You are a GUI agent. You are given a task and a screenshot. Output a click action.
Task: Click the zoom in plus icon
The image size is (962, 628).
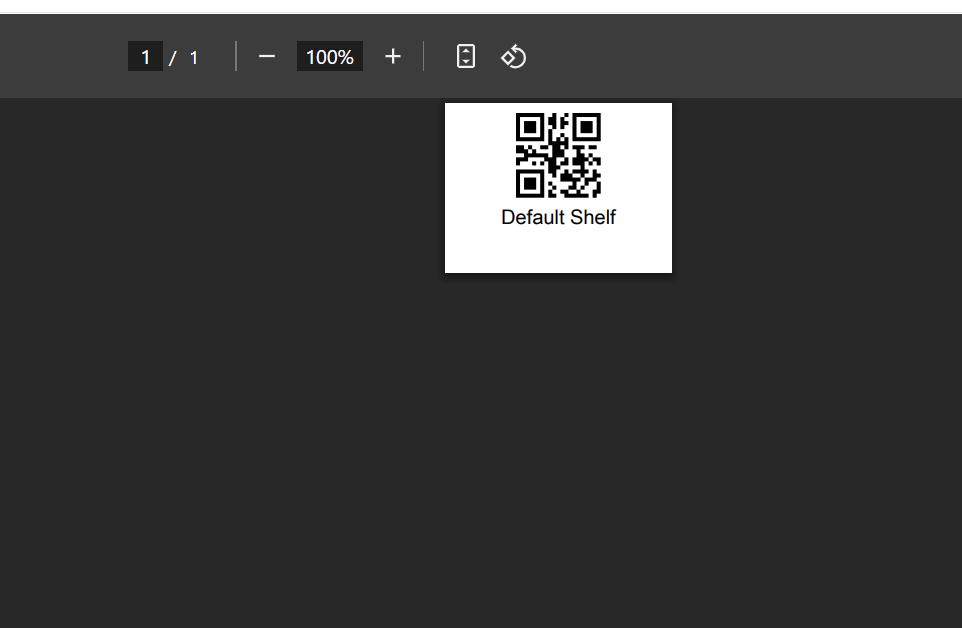click(x=393, y=56)
